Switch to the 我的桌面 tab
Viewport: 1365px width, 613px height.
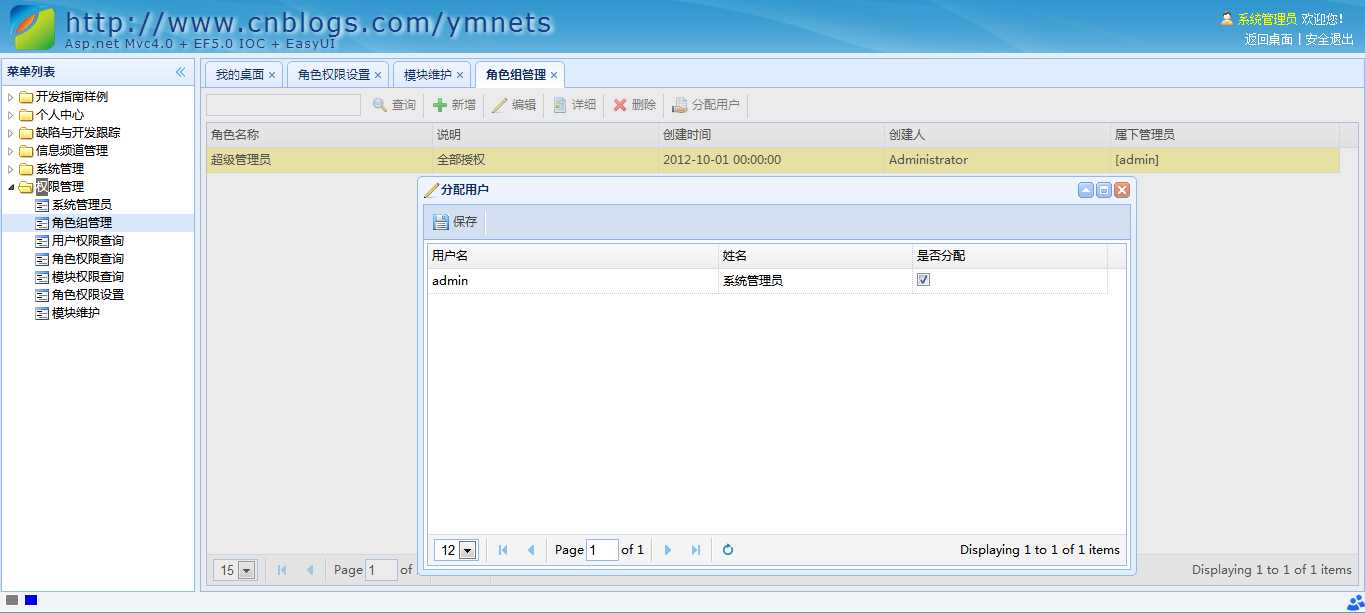(237, 73)
